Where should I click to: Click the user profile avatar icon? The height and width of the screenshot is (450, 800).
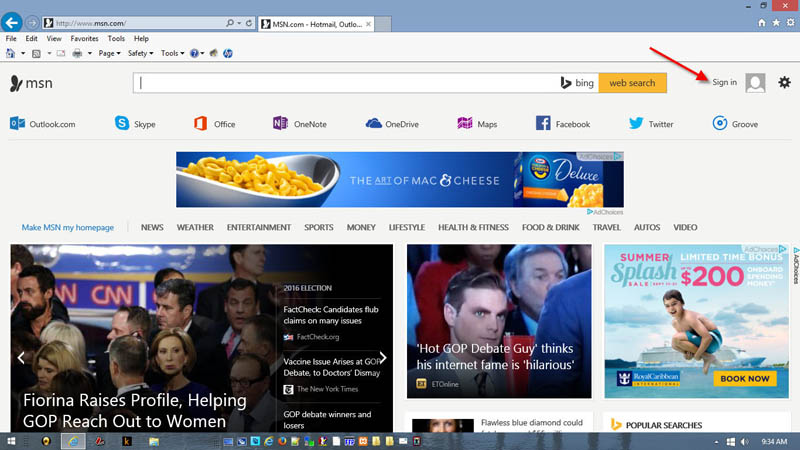tap(755, 83)
